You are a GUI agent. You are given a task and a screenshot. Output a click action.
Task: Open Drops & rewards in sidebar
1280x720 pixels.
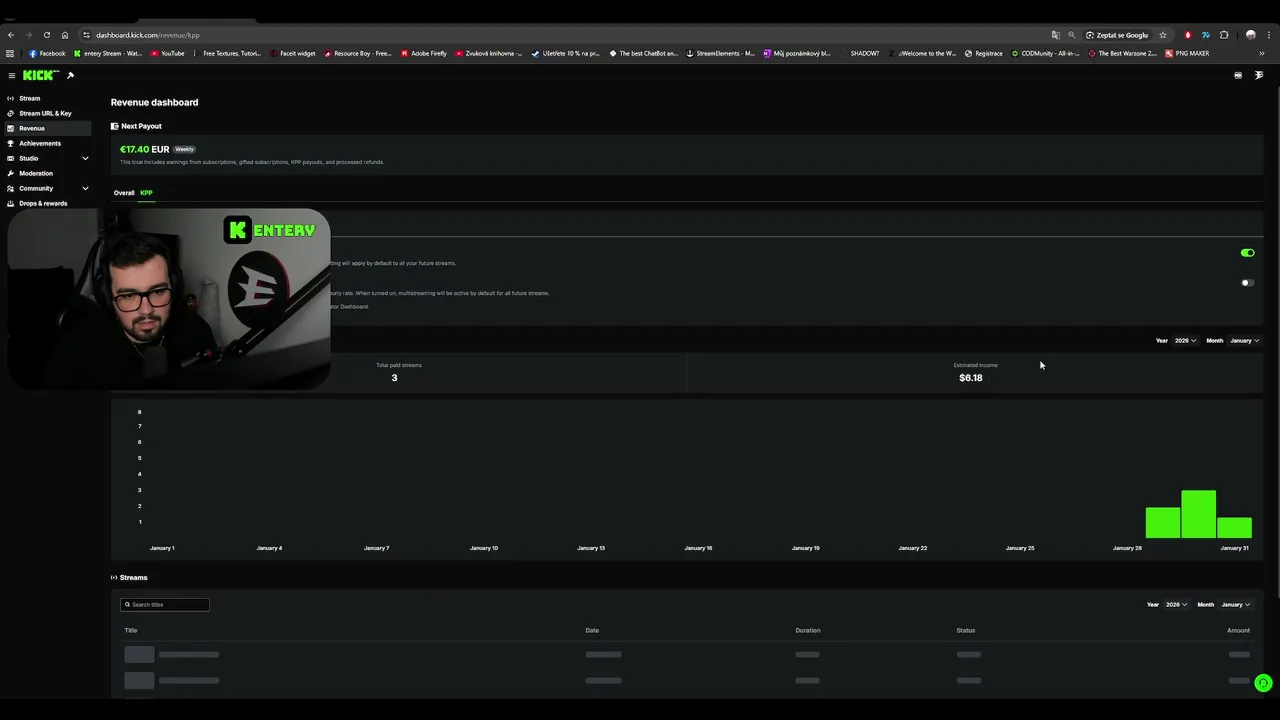(43, 203)
